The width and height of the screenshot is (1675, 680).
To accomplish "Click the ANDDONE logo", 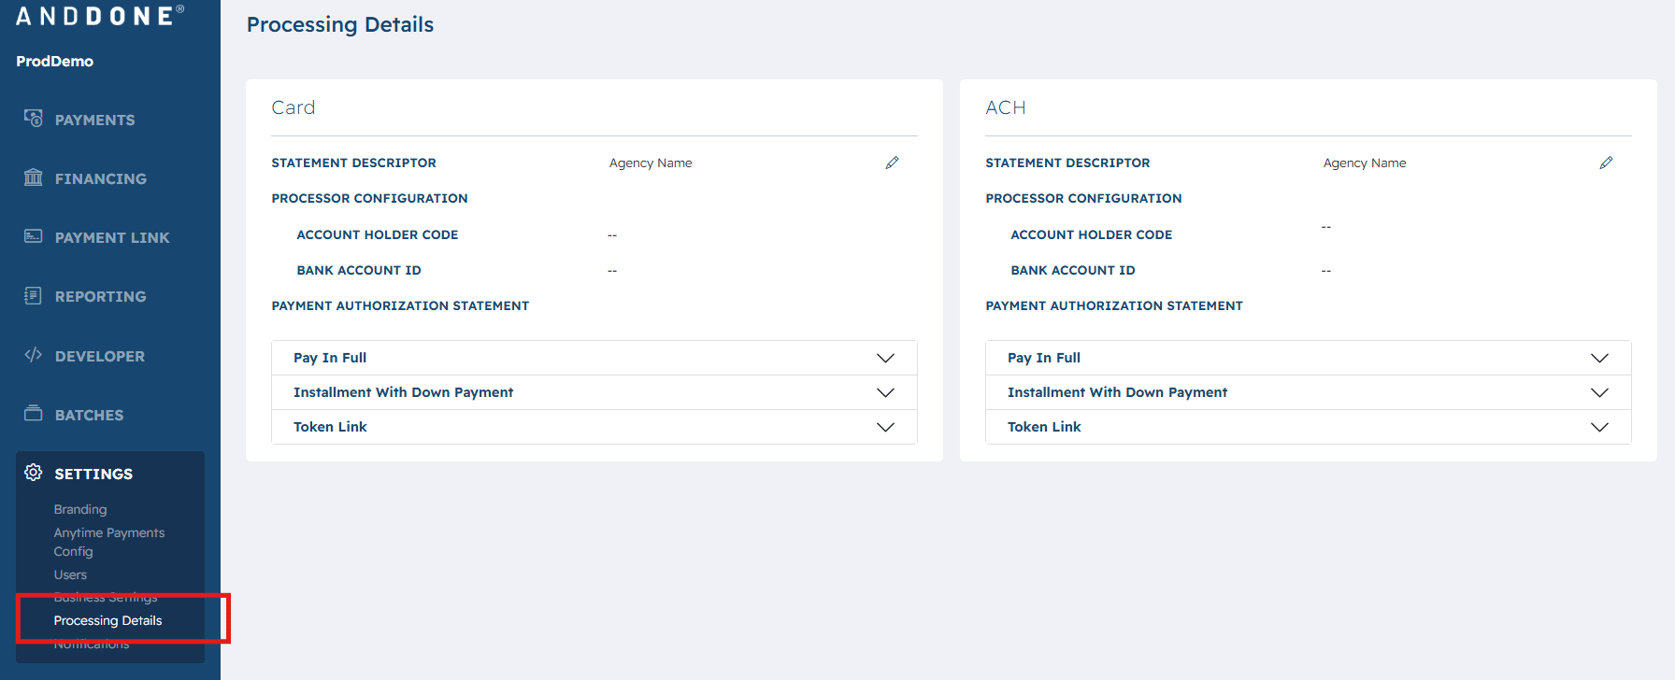I will [x=100, y=15].
